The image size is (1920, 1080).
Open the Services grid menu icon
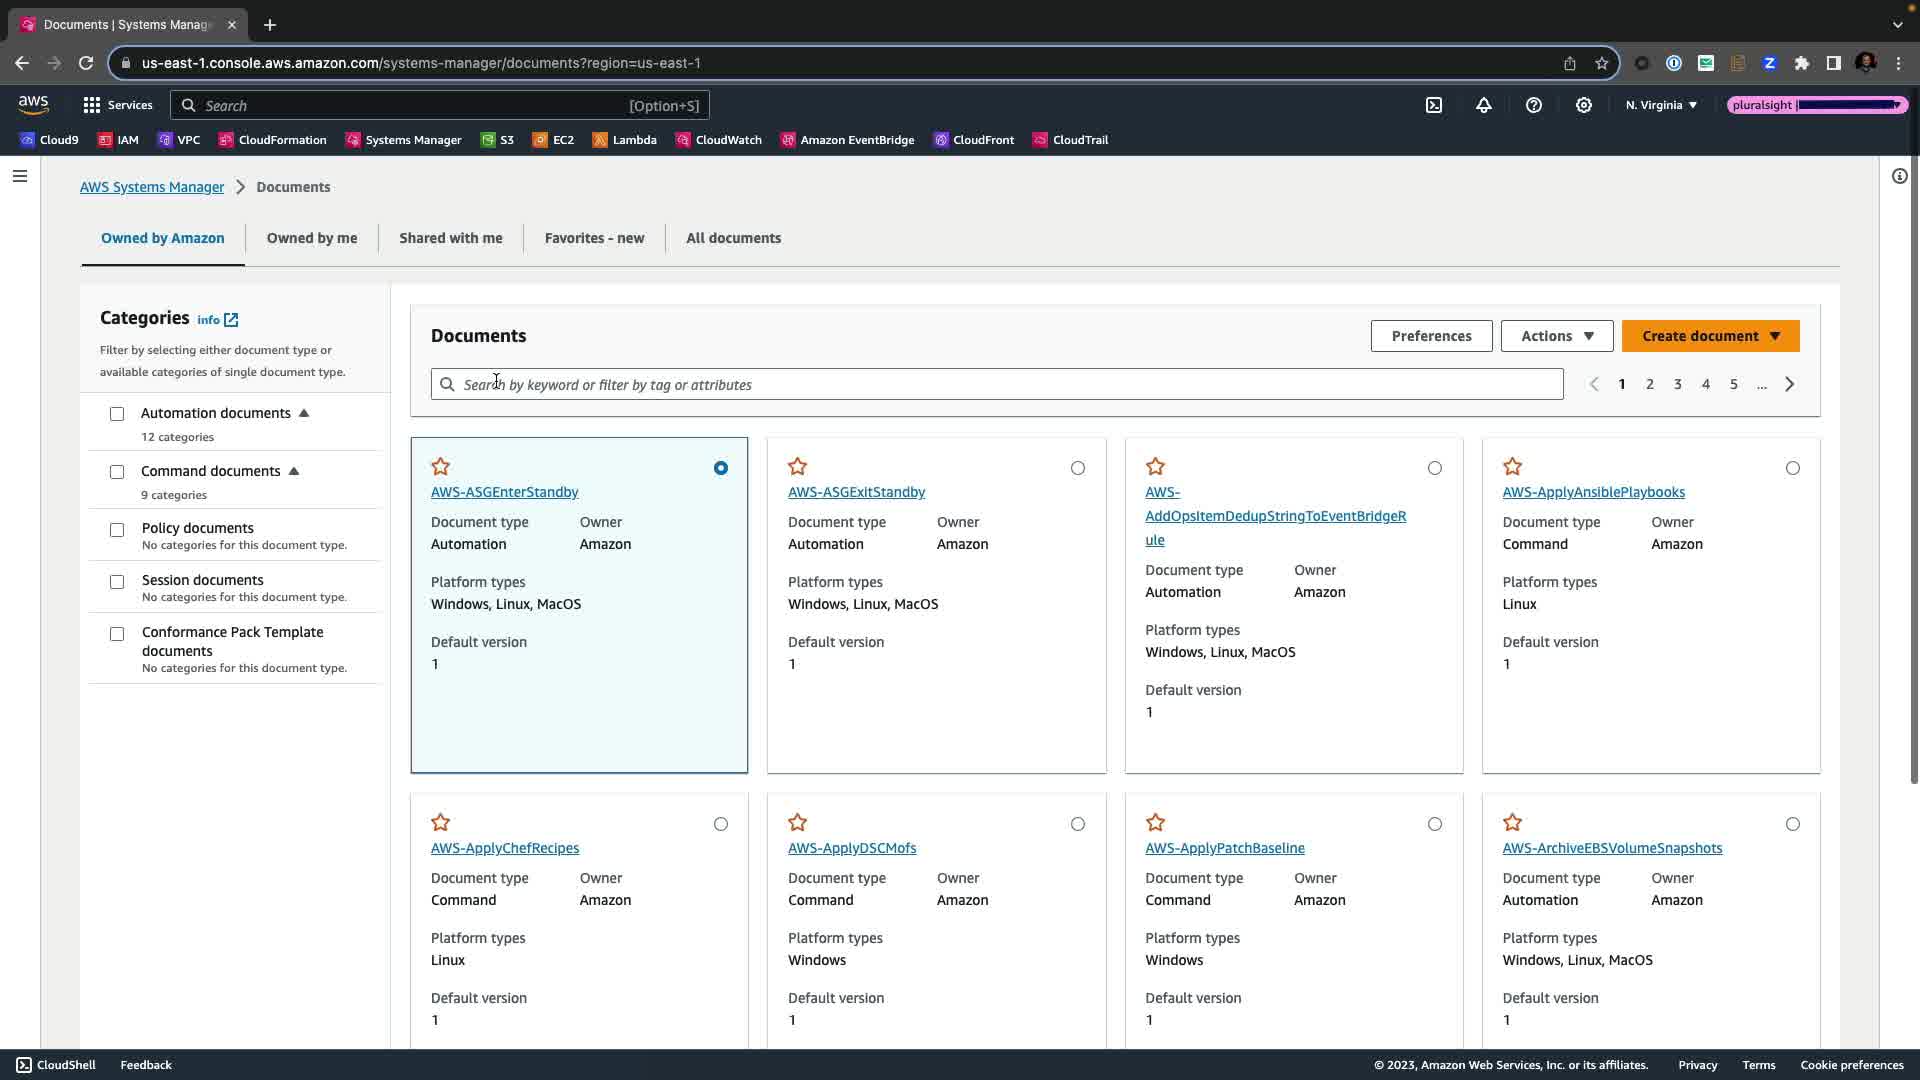click(92, 105)
